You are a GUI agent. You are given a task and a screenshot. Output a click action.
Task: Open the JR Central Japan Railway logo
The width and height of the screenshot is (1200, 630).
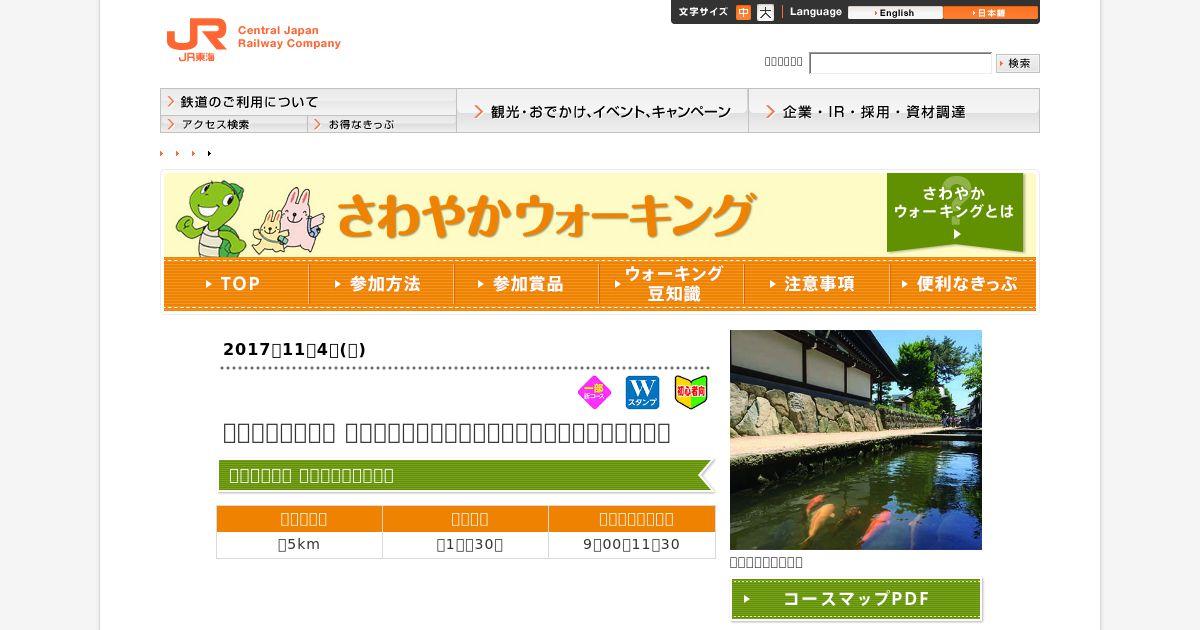(x=253, y=40)
